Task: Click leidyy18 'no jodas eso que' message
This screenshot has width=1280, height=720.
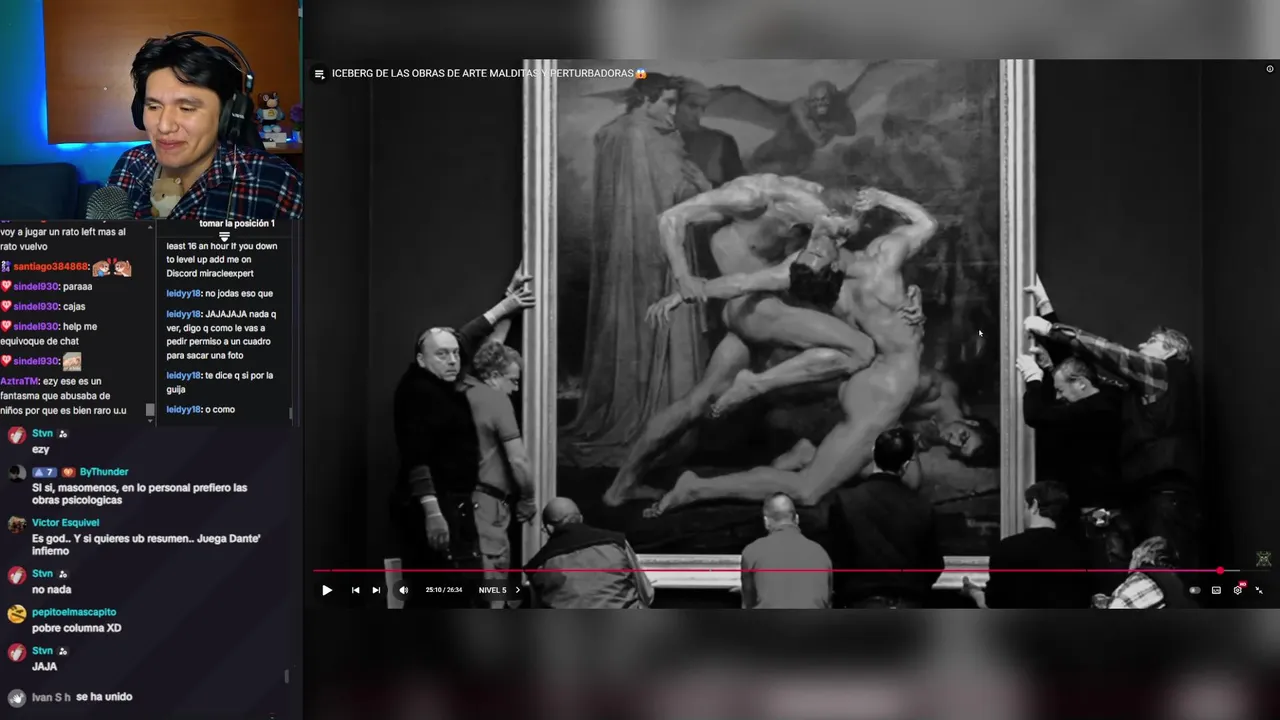Action: pyautogui.click(x=219, y=294)
